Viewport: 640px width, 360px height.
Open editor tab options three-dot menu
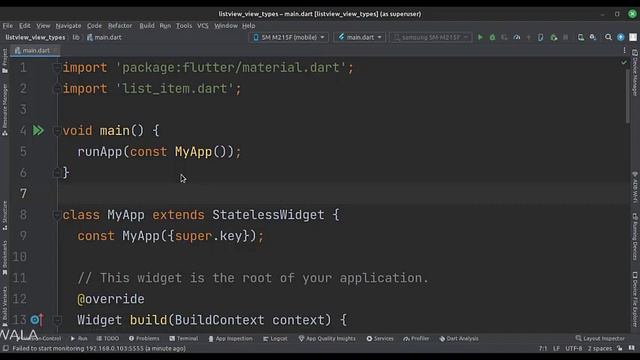point(624,50)
